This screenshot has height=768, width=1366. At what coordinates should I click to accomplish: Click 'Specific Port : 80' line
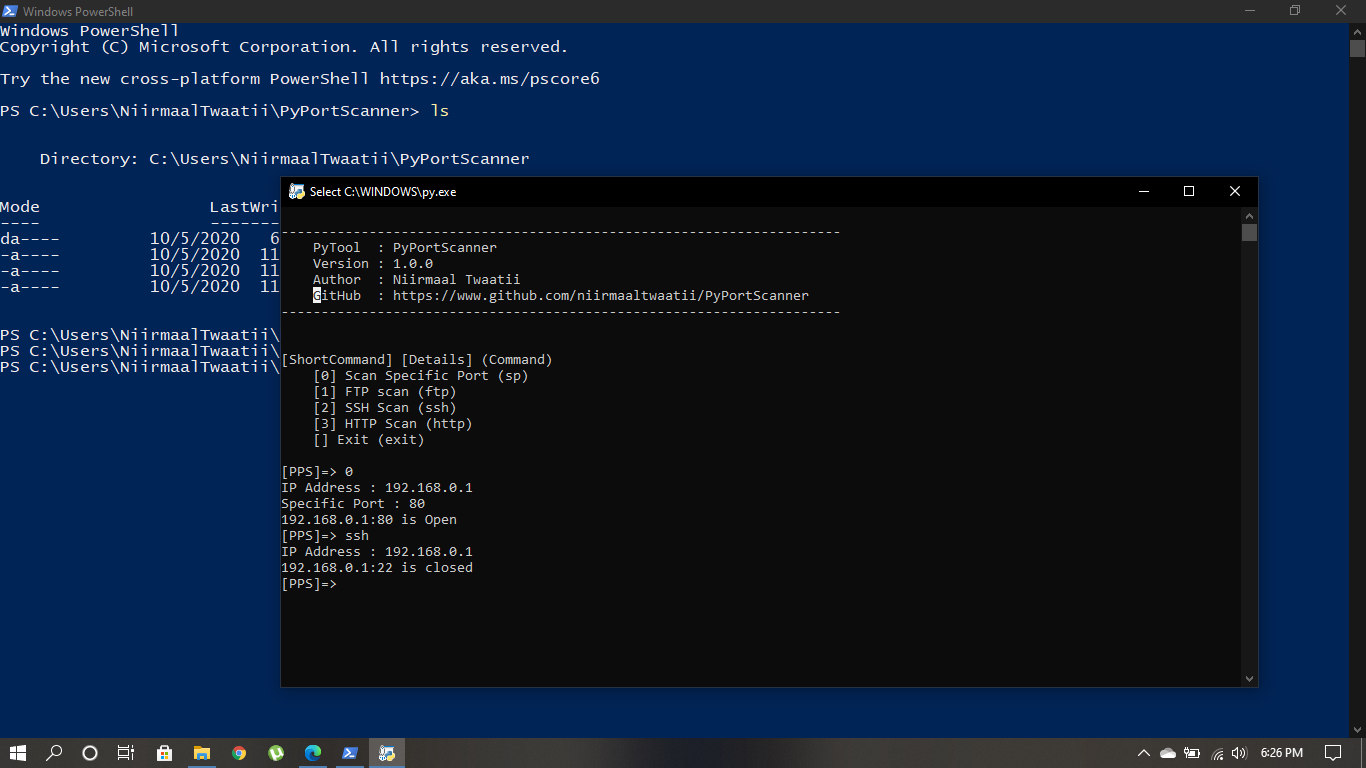pos(353,503)
